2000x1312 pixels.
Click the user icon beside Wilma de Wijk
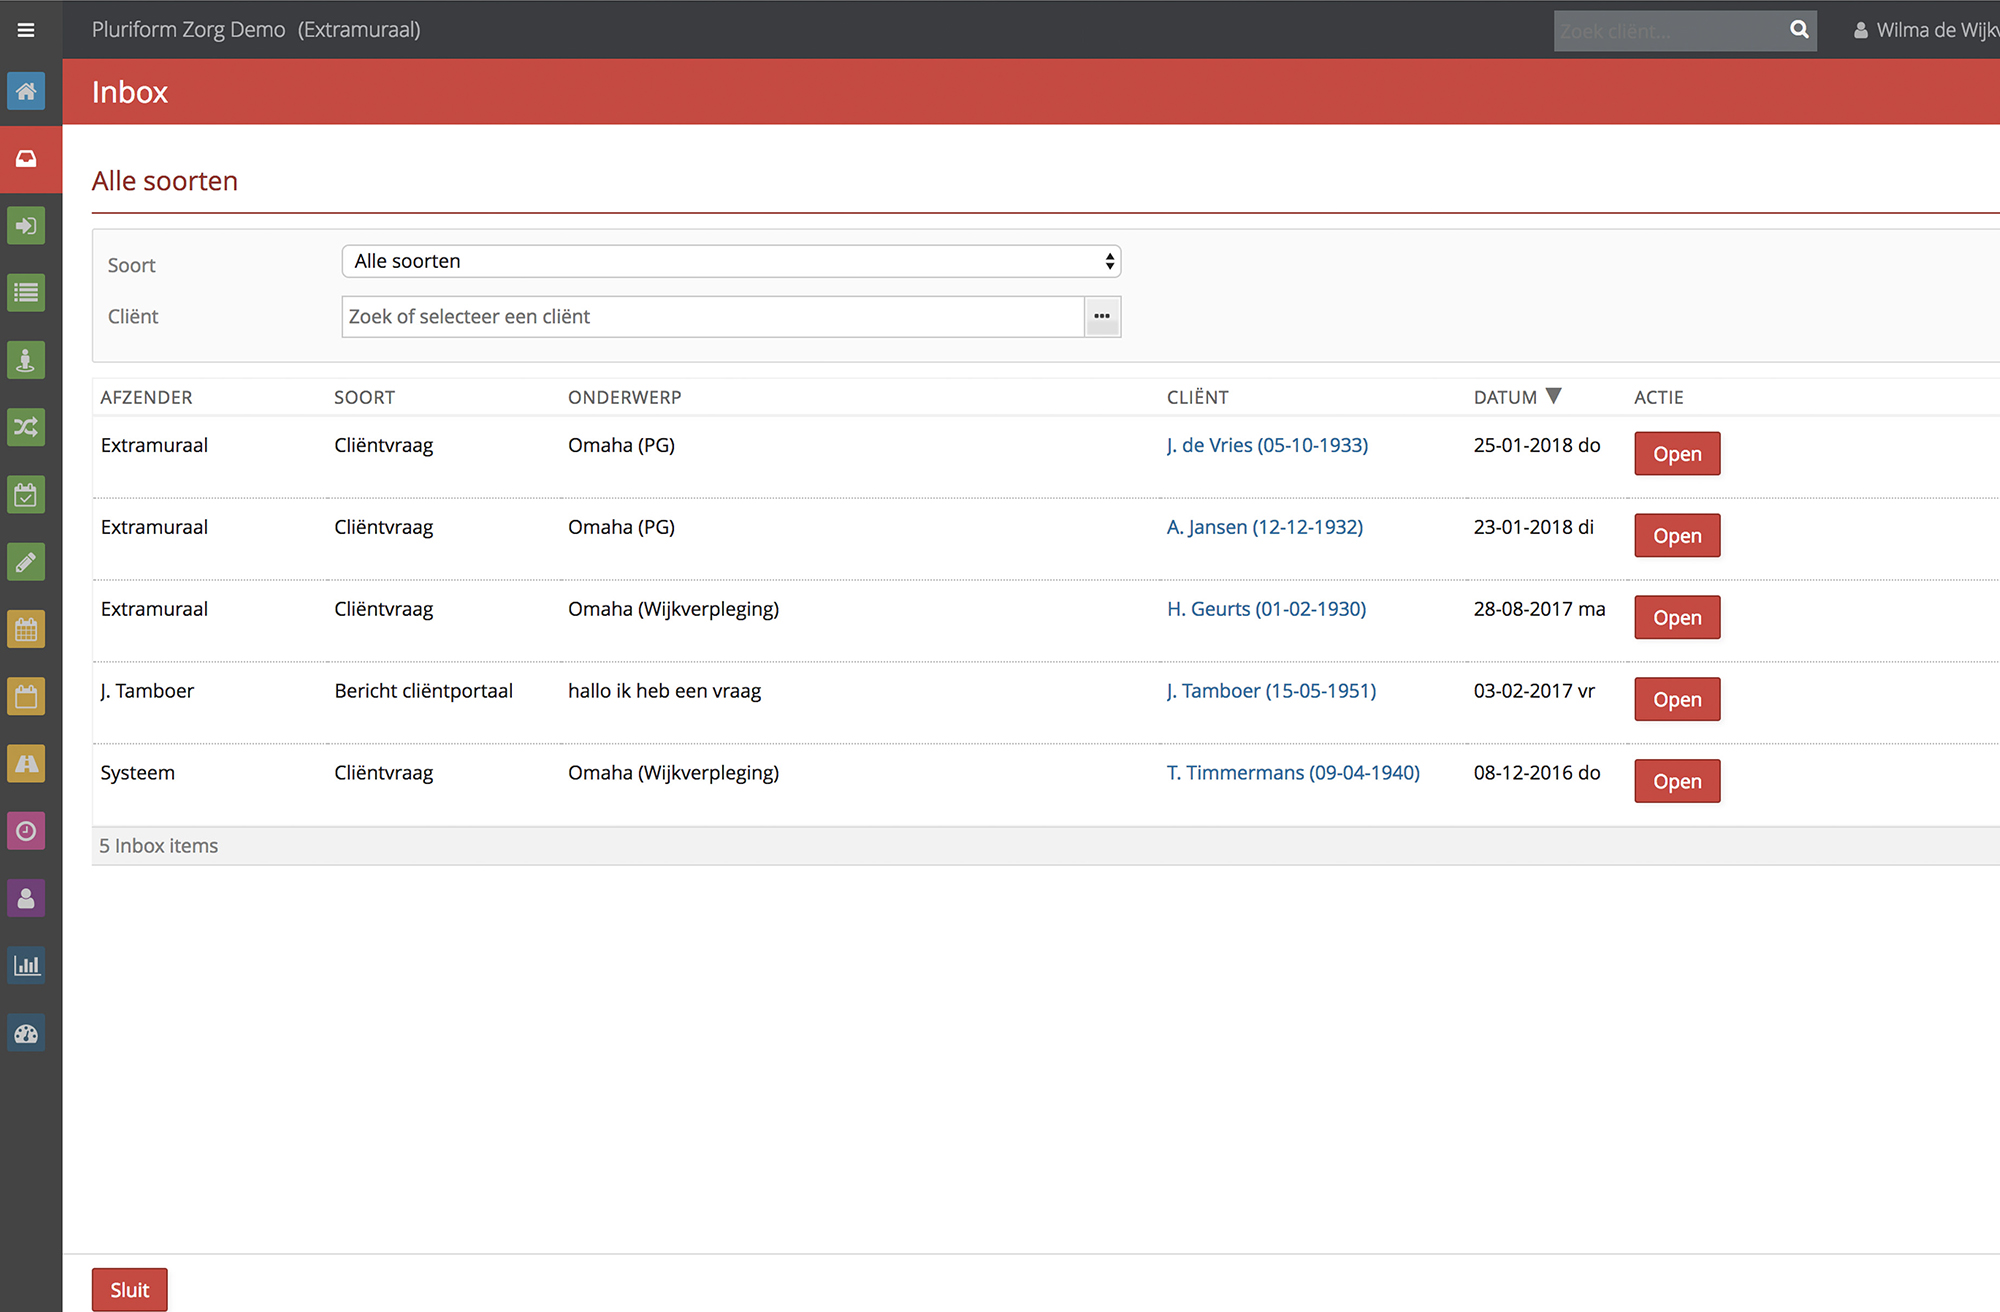[x=1860, y=31]
